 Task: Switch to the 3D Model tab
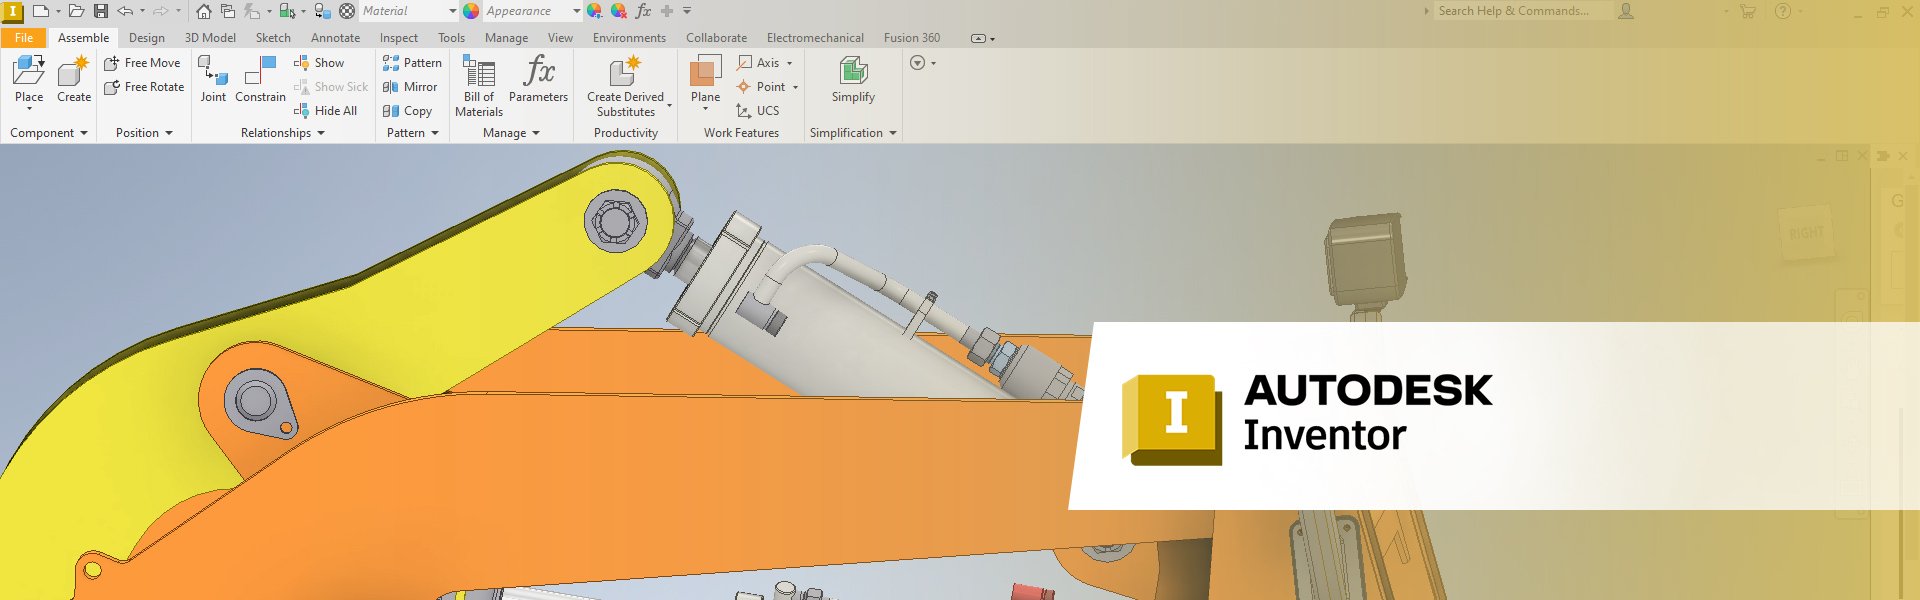[210, 38]
